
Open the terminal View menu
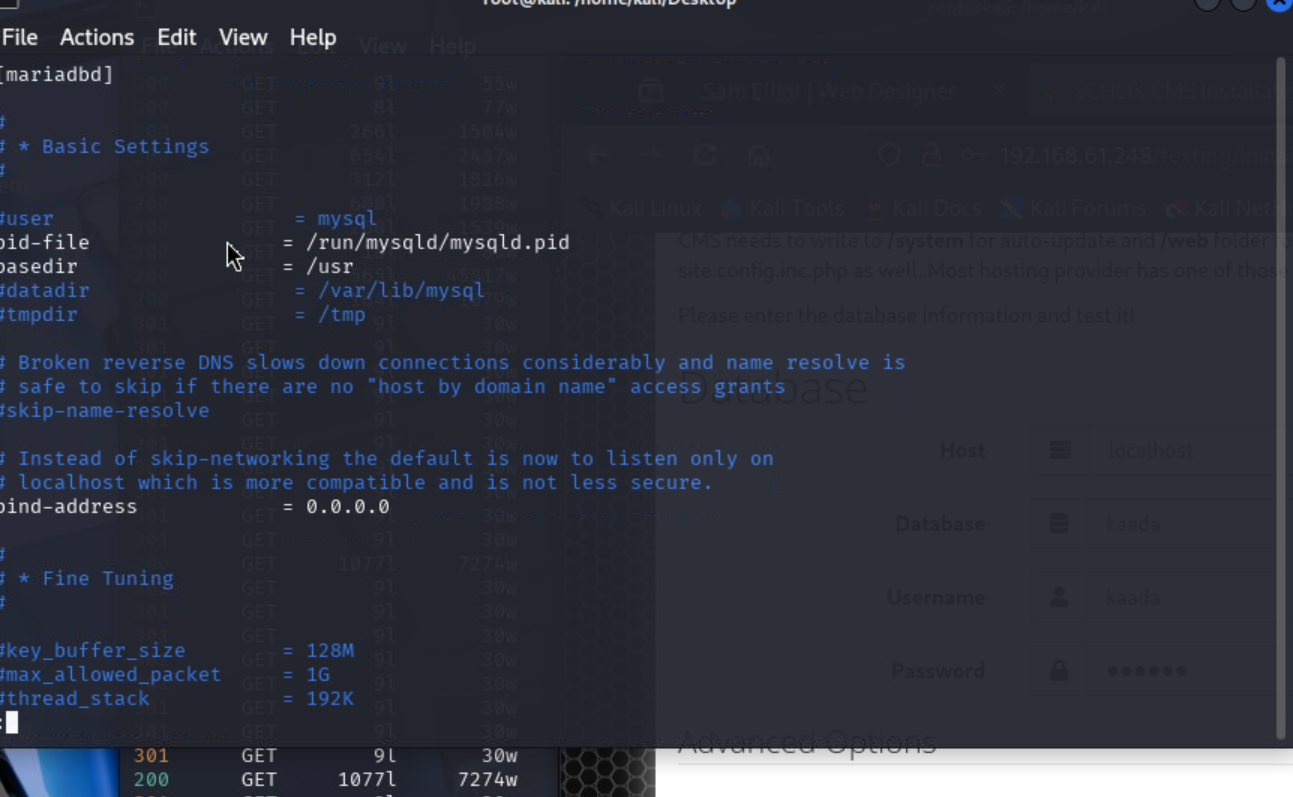[x=243, y=37]
